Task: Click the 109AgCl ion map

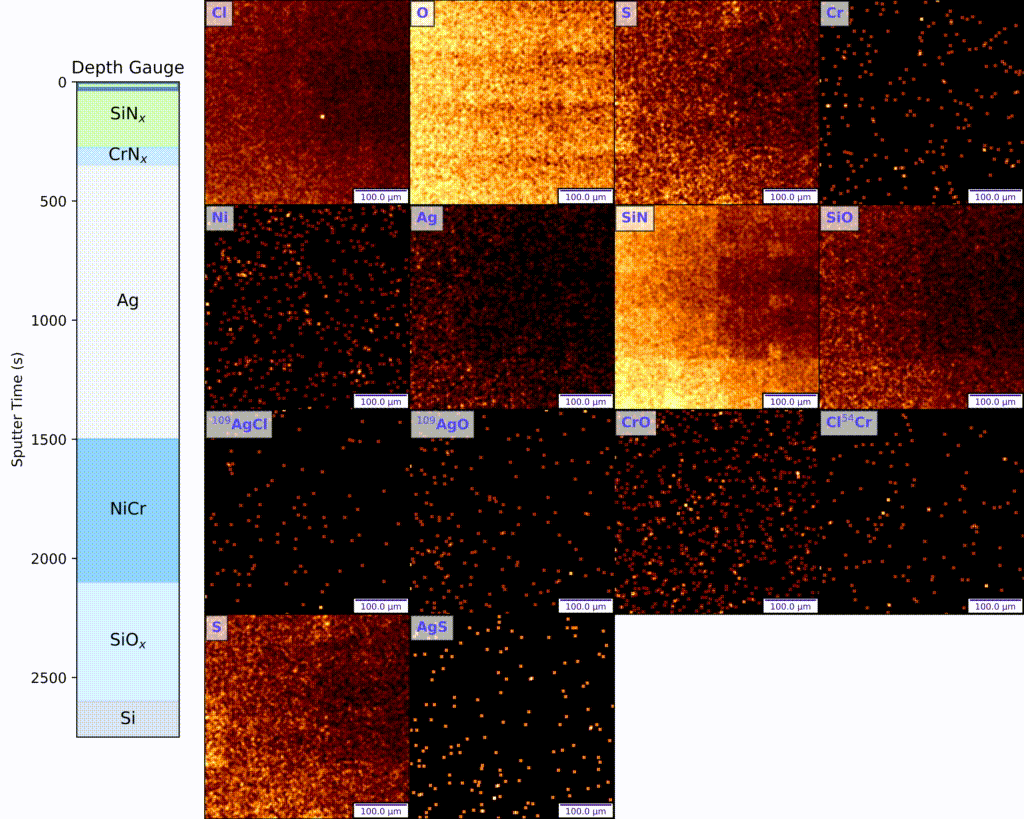Action: tap(307, 512)
